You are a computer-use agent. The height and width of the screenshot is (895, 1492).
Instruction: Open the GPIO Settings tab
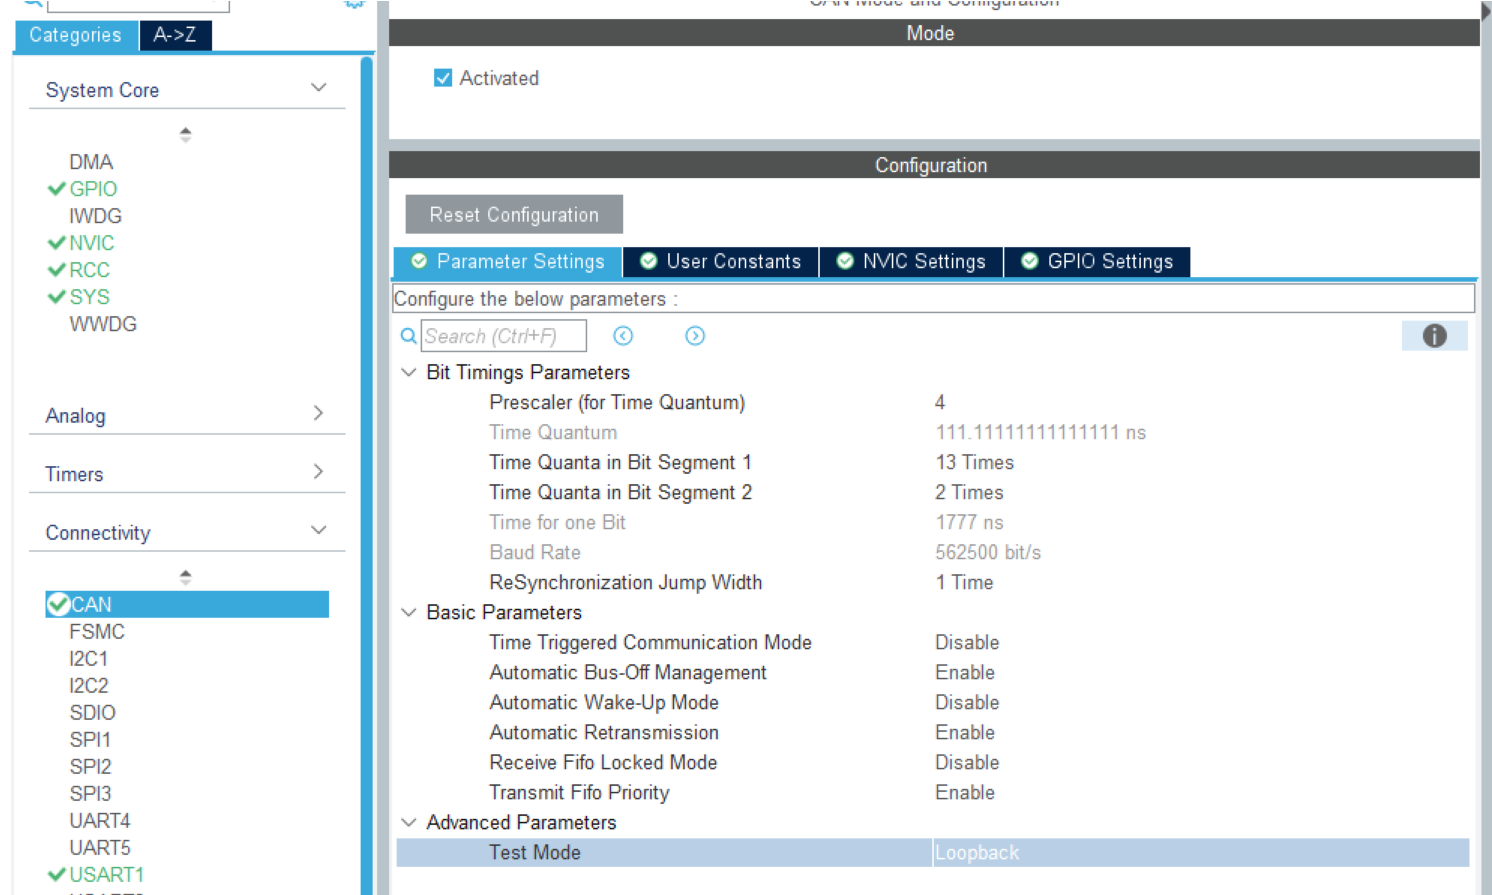click(x=1097, y=262)
